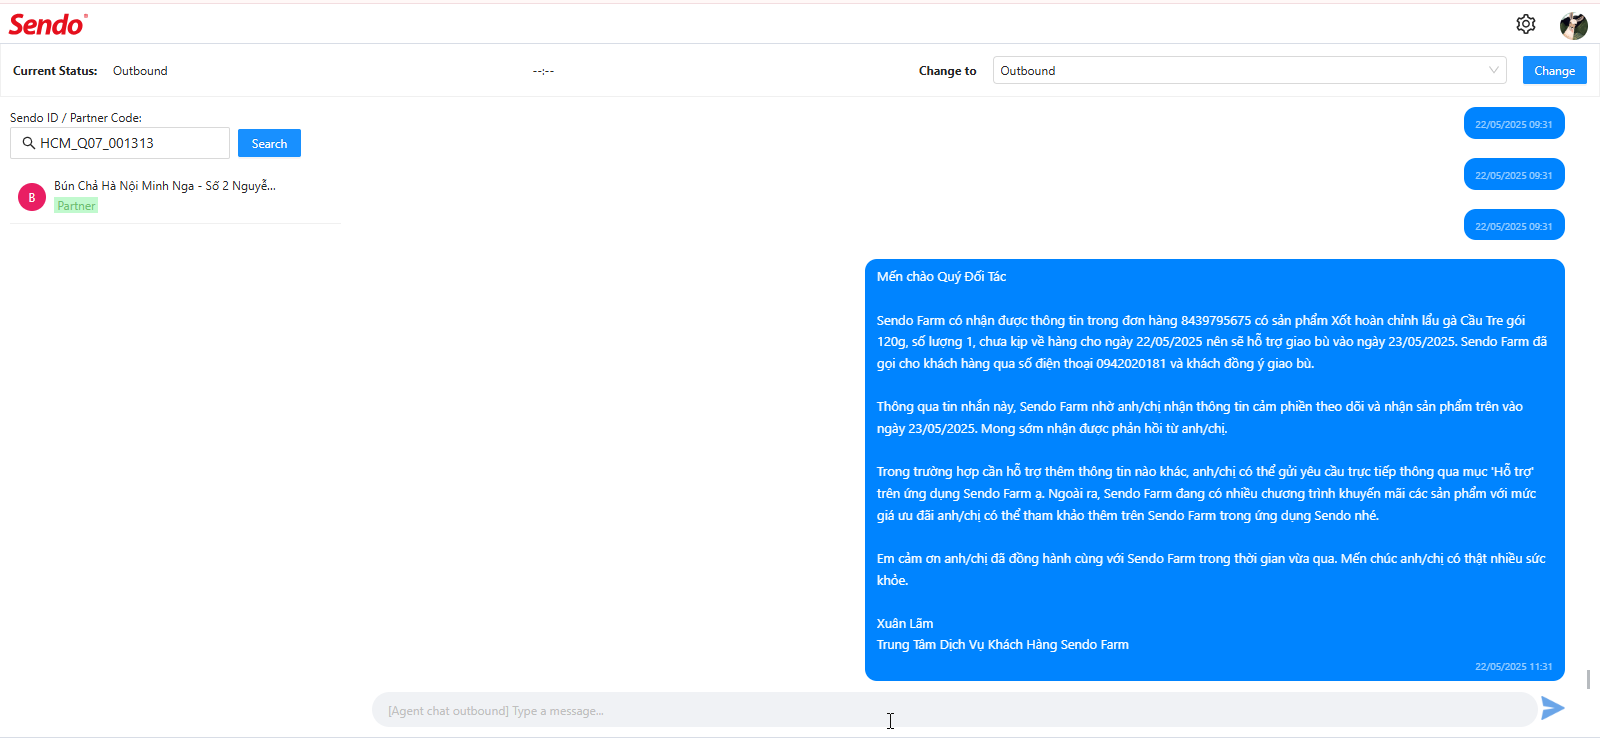
Task: Click the chat message input box
Action: [x=954, y=710]
